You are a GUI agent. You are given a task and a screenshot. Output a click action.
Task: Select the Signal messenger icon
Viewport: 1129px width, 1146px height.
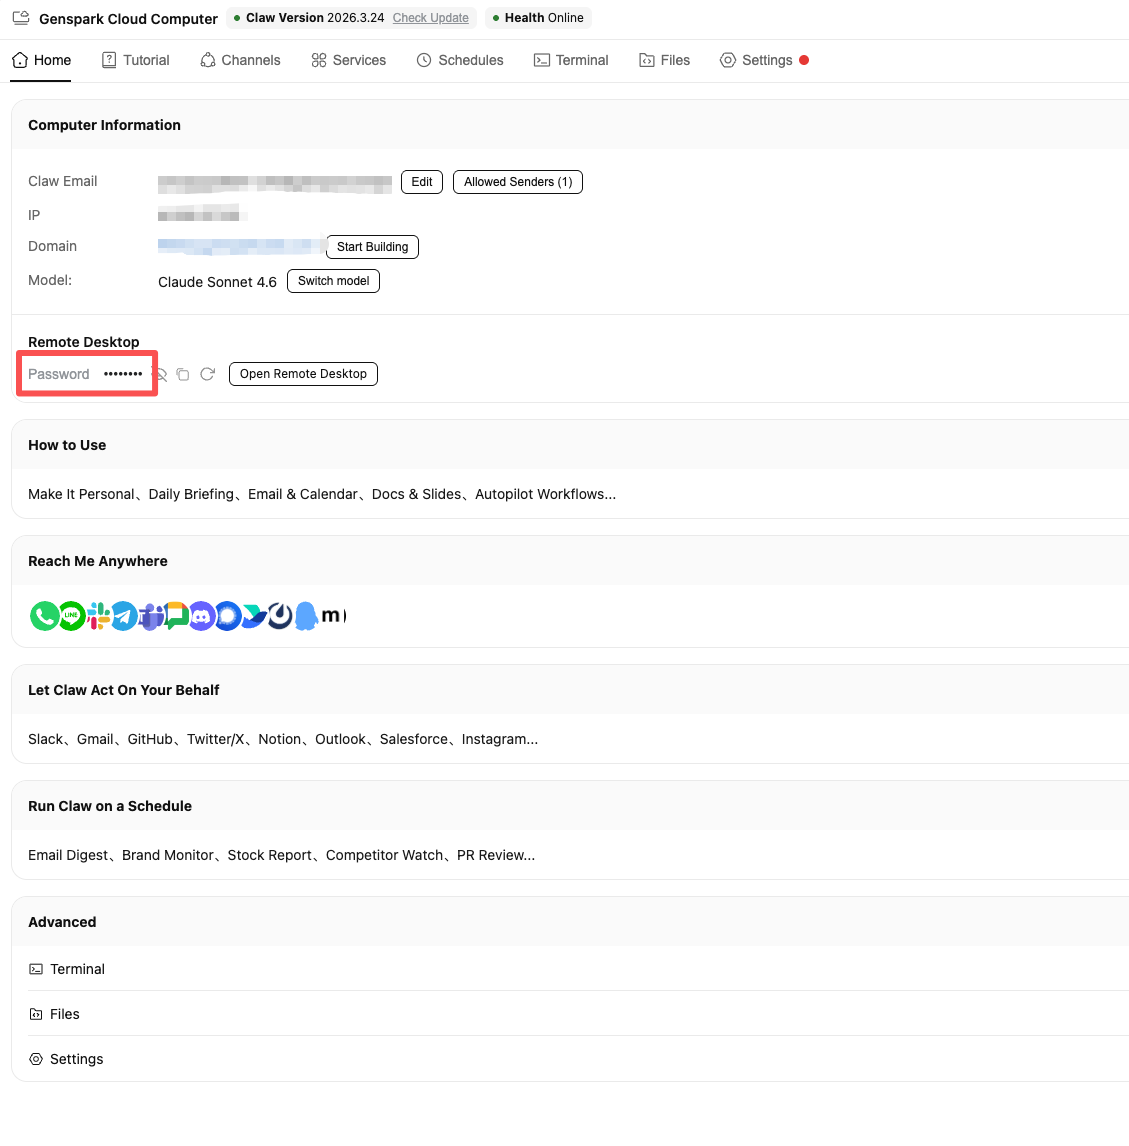[228, 616]
